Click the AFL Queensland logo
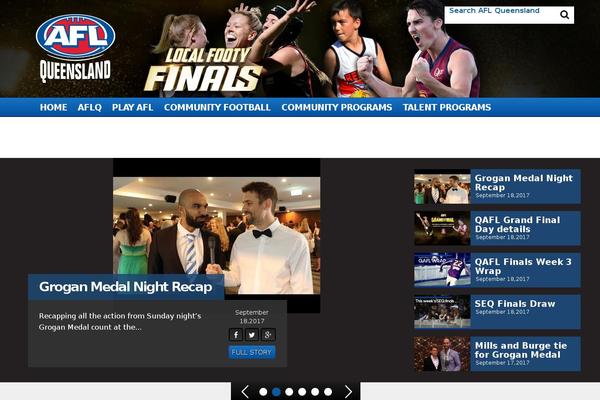Viewport: 600px width, 400px height. point(75,49)
